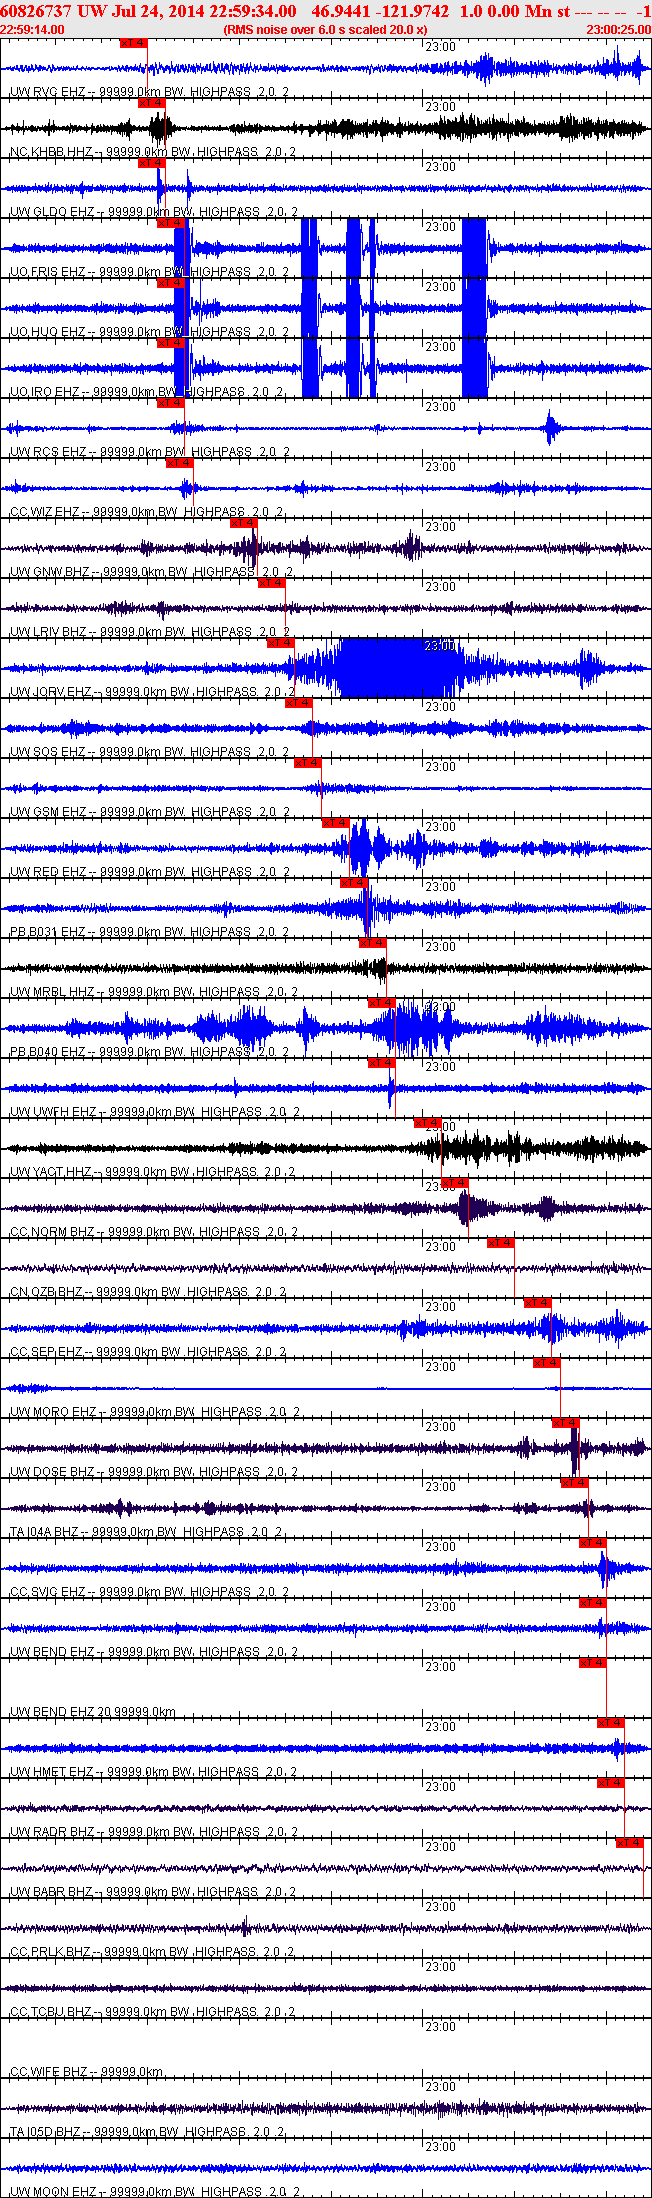Click the RMS noise scaling note in the header
The height and width of the screenshot is (2198, 652).
[325, 30]
